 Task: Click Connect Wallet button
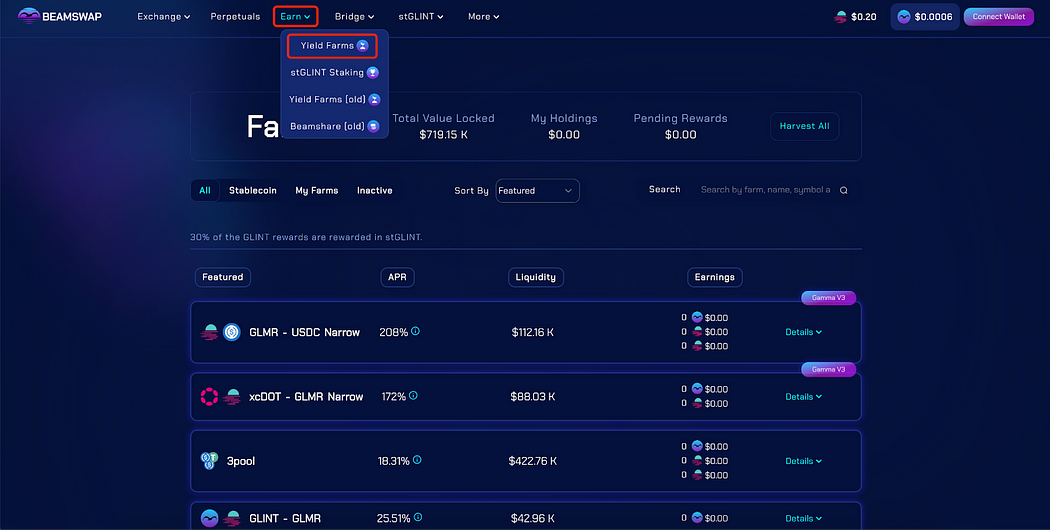coord(998,17)
